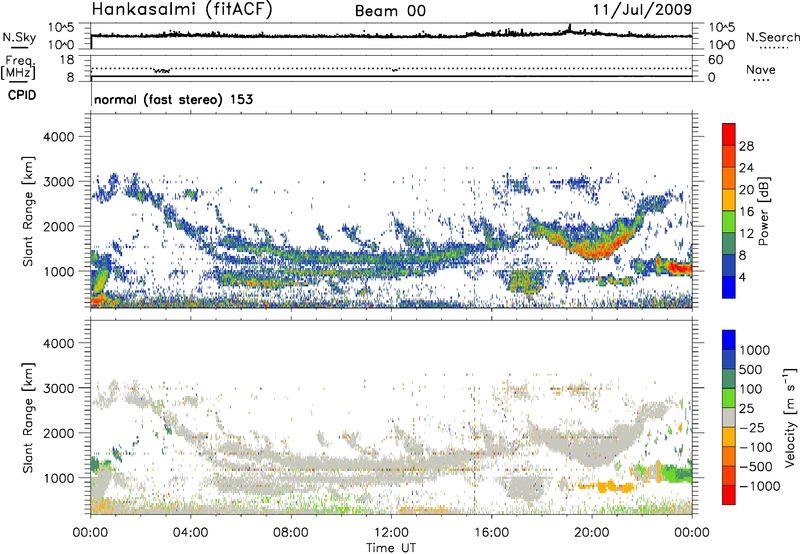Click the '16:00' time axis tick
800x554 pixels.
click(x=491, y=533)
